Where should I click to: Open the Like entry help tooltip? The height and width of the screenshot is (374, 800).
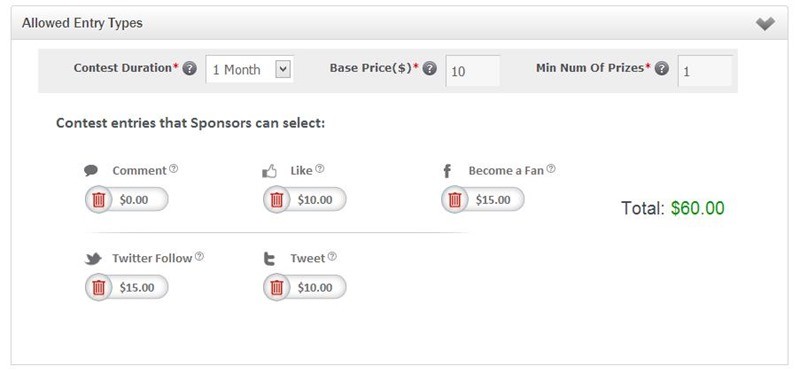coord(319,168)
